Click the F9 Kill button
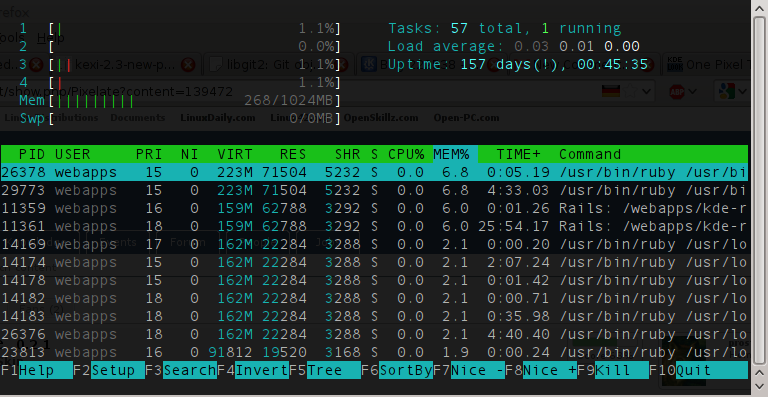 (613, 370)
